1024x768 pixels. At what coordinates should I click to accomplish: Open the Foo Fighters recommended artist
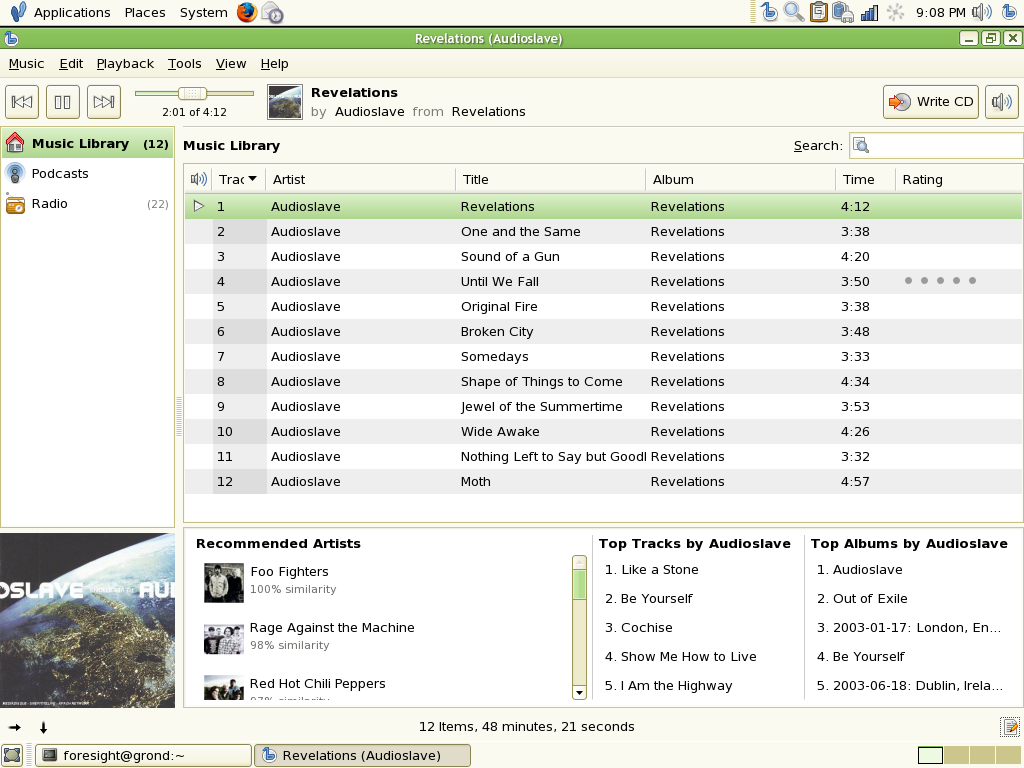(289, 571)
